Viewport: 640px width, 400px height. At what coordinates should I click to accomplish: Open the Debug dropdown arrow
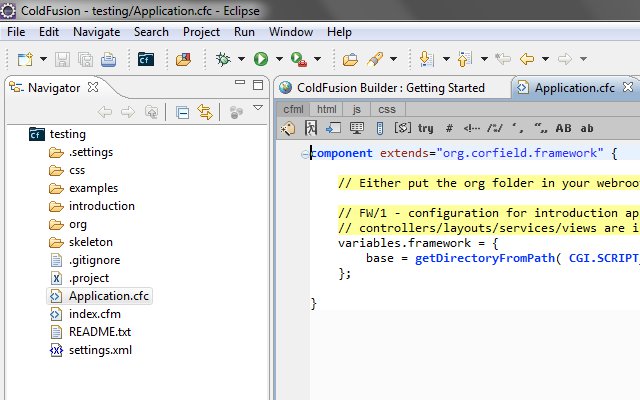tap(242, 59)
